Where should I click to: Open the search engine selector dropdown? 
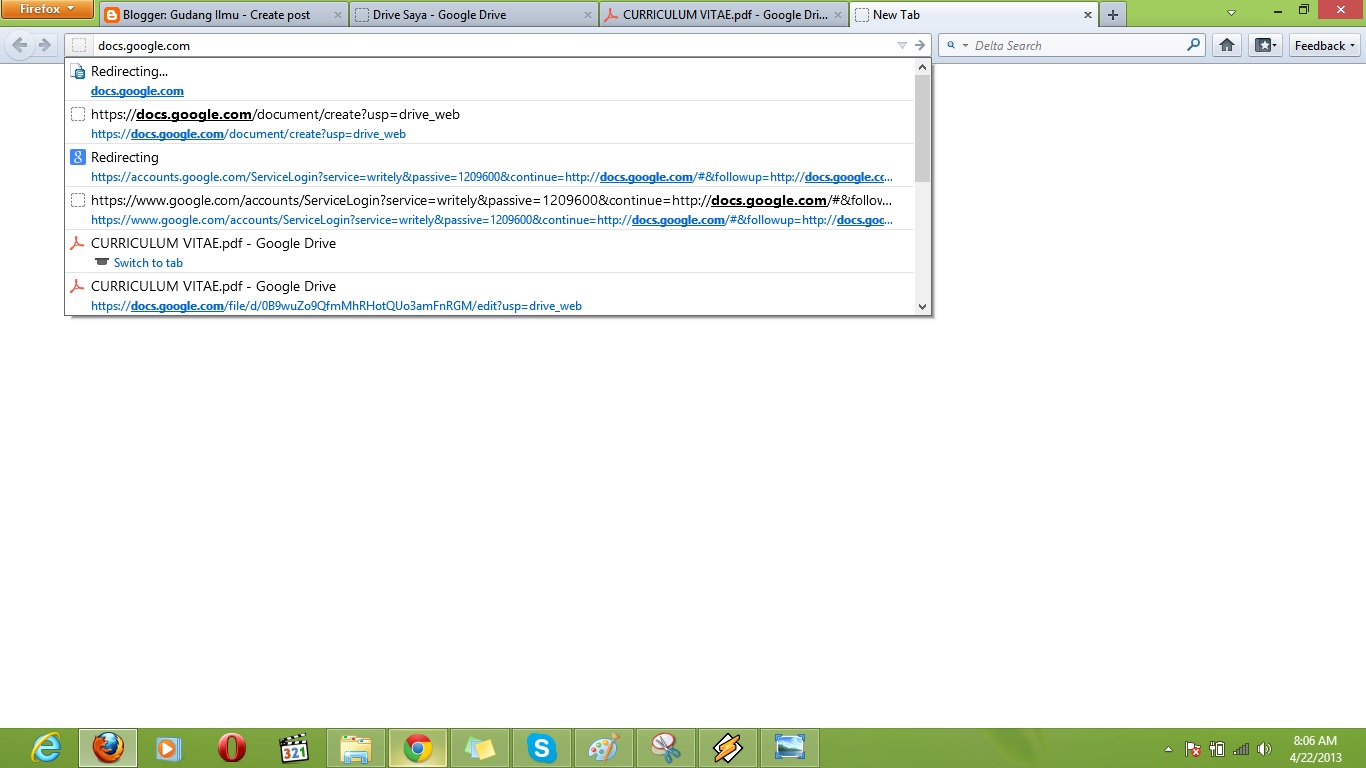[x=957, y=45]
